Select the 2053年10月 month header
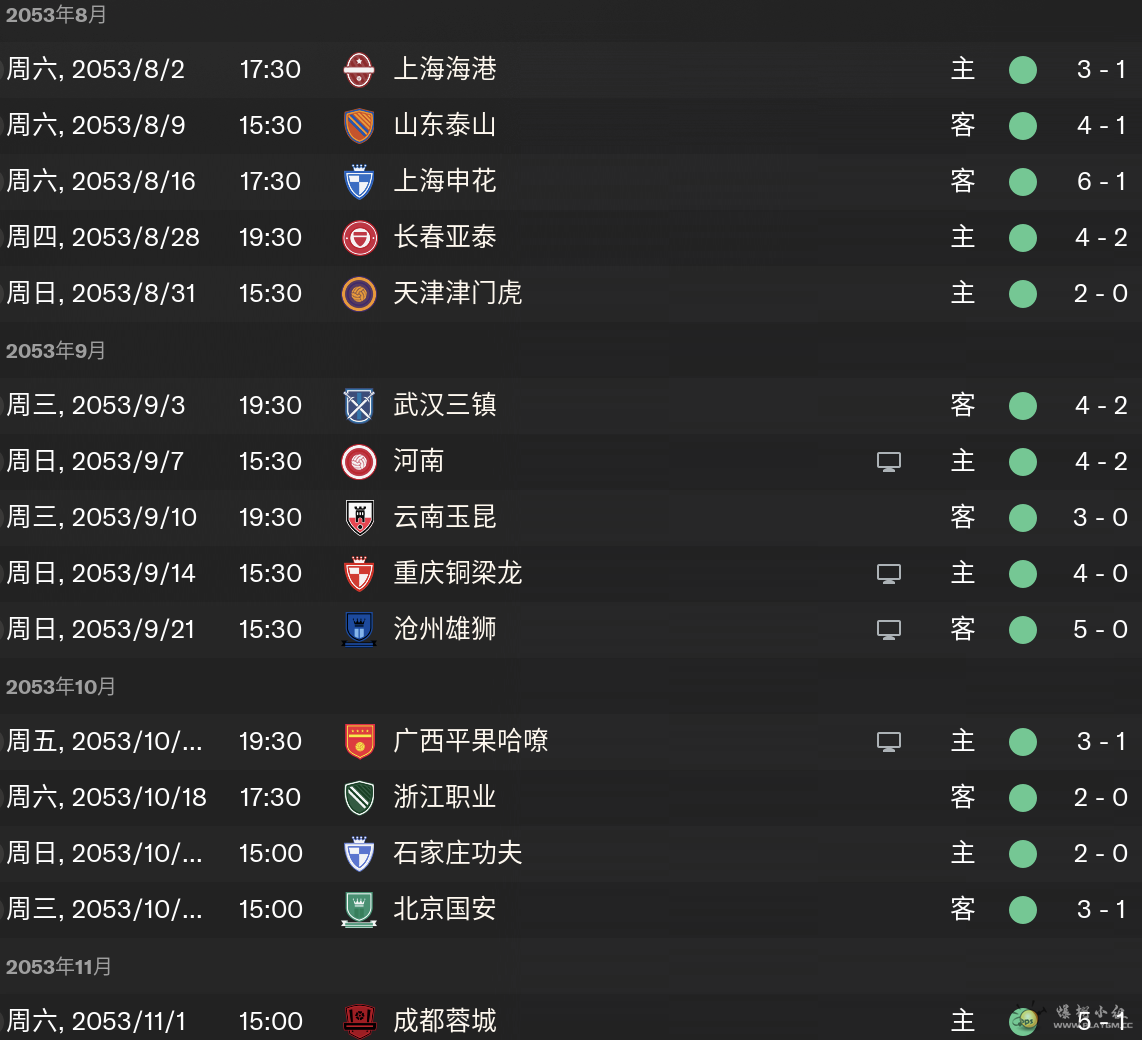Image resolution: width=1142 pixels, height=1040 pixels. 60,686
